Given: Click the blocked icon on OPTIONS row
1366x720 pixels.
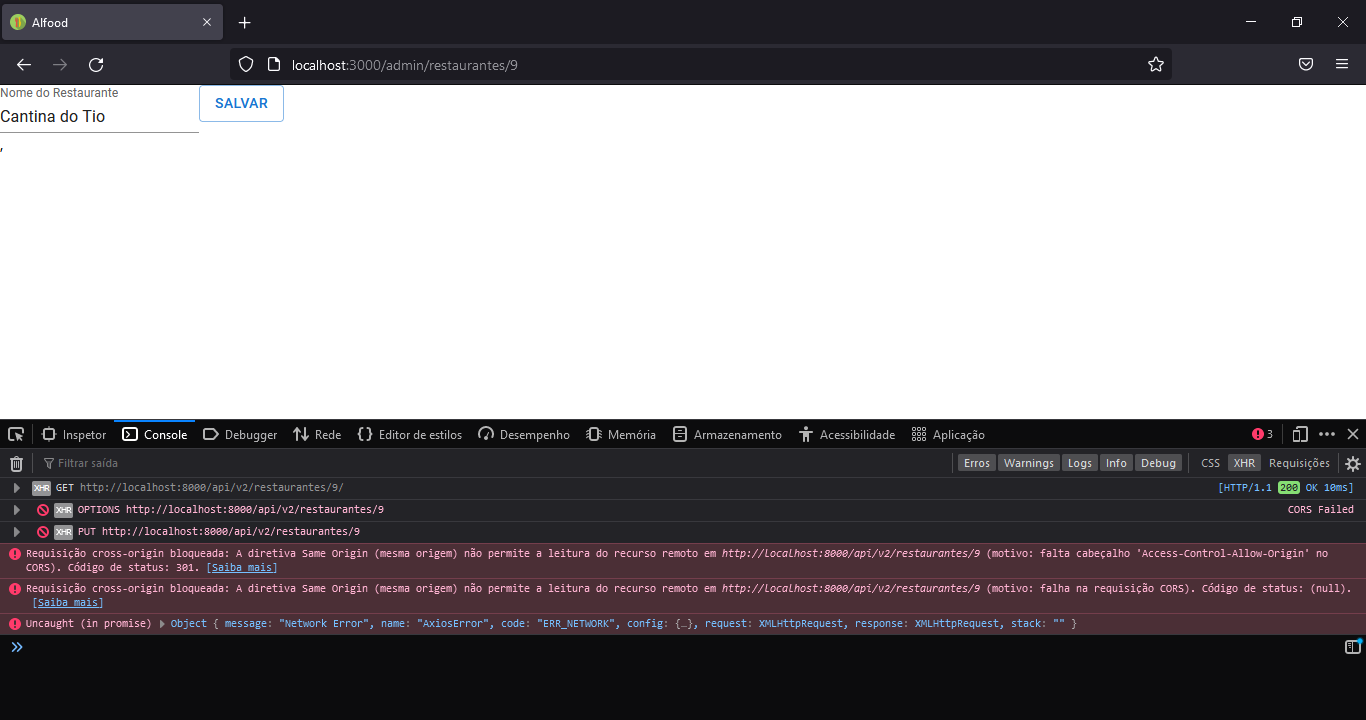Looking at the screenshot, I should (43, 510).
